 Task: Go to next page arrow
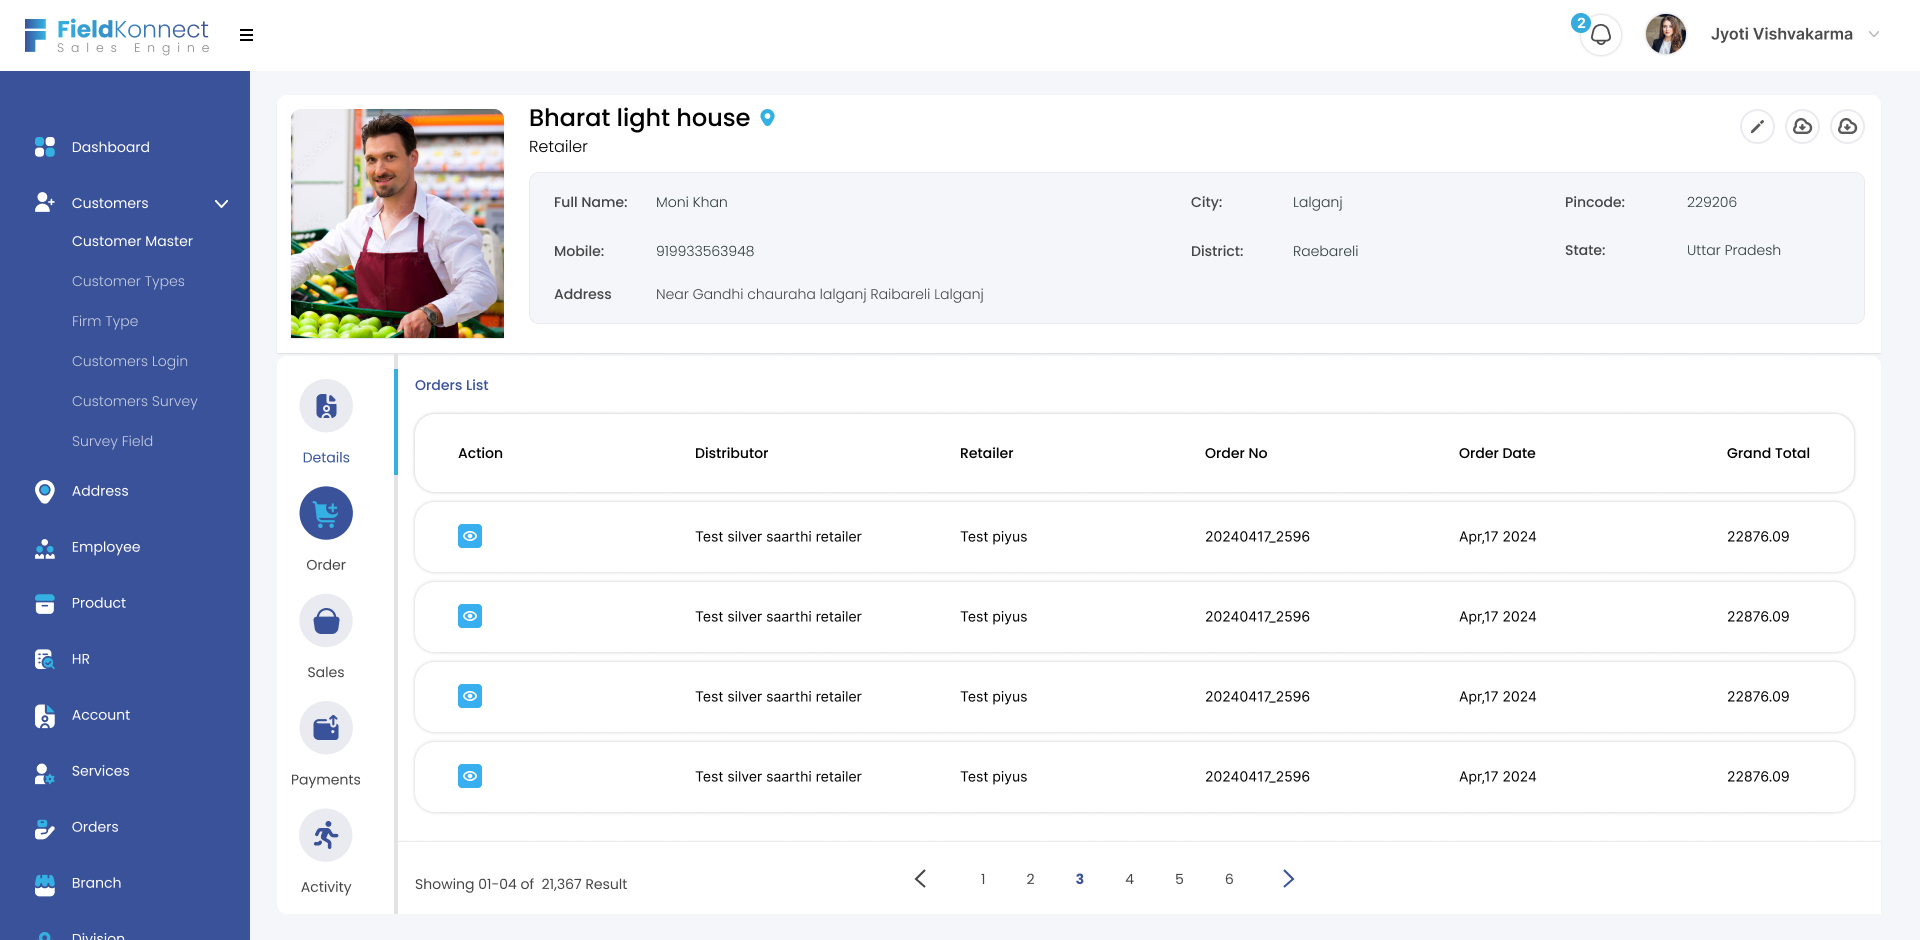1288,879
